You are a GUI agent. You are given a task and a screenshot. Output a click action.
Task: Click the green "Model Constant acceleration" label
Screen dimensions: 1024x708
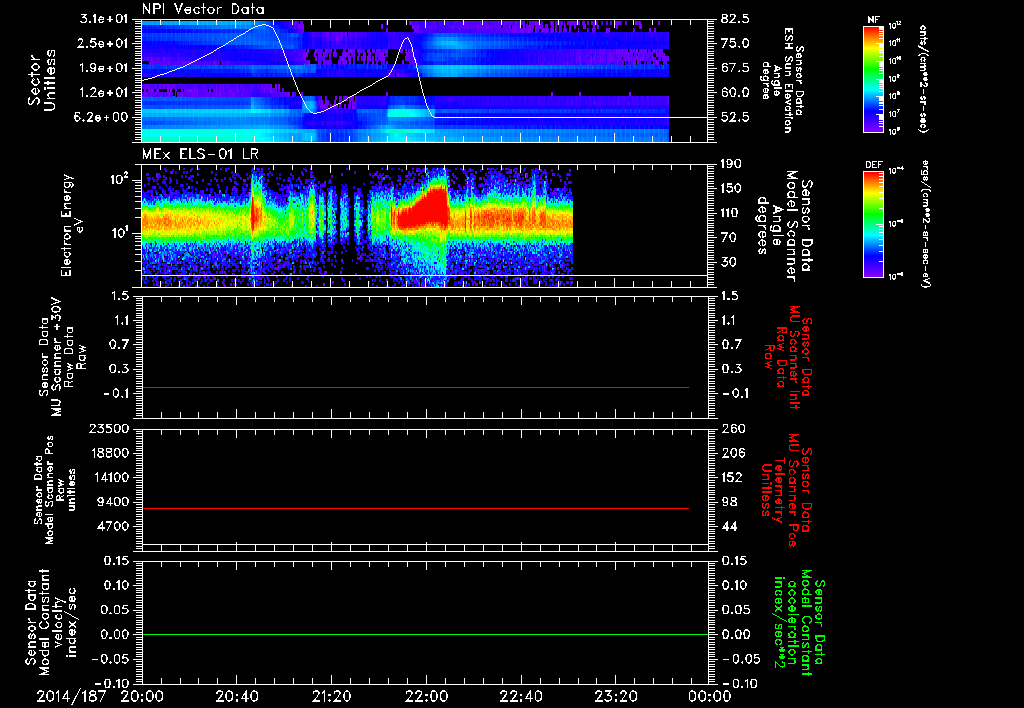799,624
